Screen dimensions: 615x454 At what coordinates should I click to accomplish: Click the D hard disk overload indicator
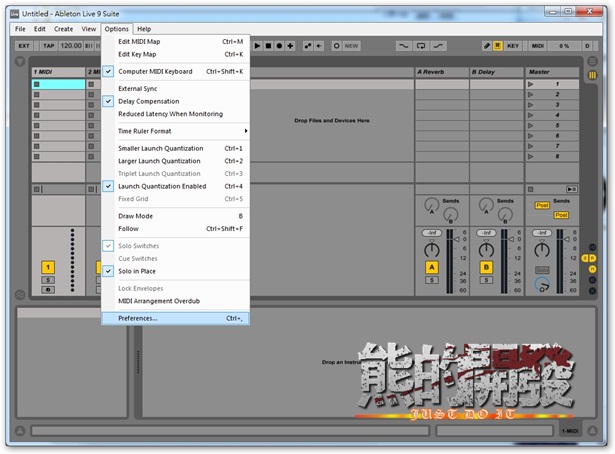click(587, 46)
